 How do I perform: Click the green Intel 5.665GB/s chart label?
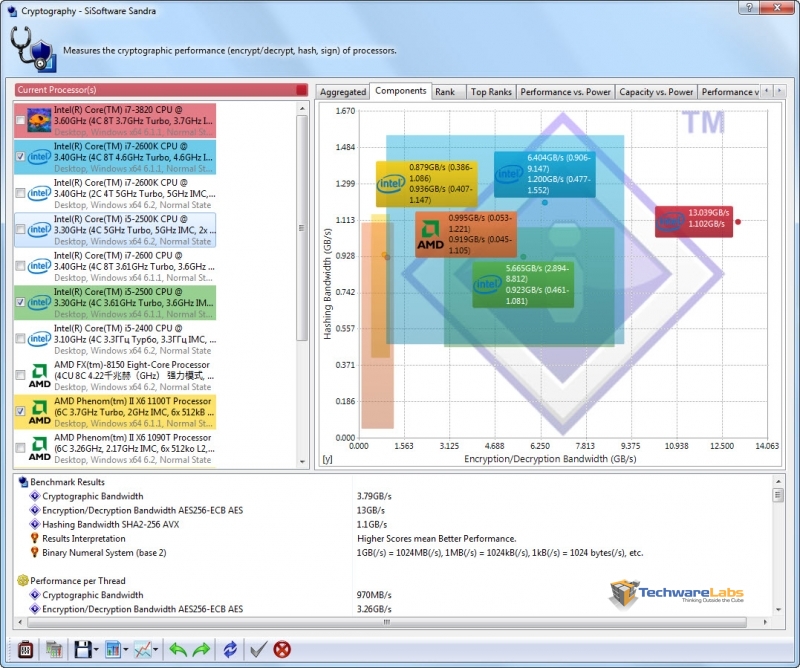tap(523, 284)
